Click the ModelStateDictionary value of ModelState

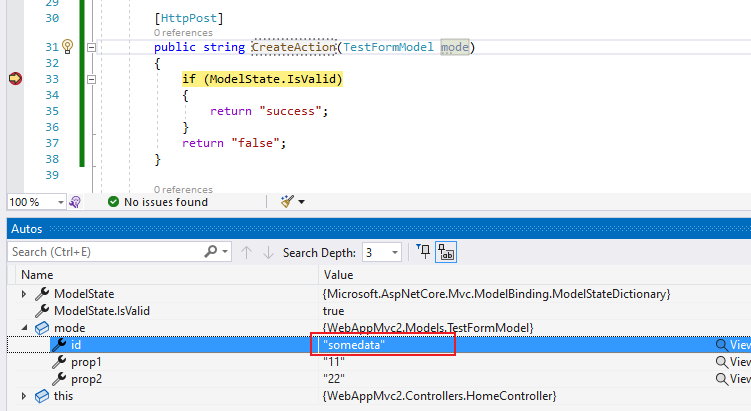click(x=497, y=294)
